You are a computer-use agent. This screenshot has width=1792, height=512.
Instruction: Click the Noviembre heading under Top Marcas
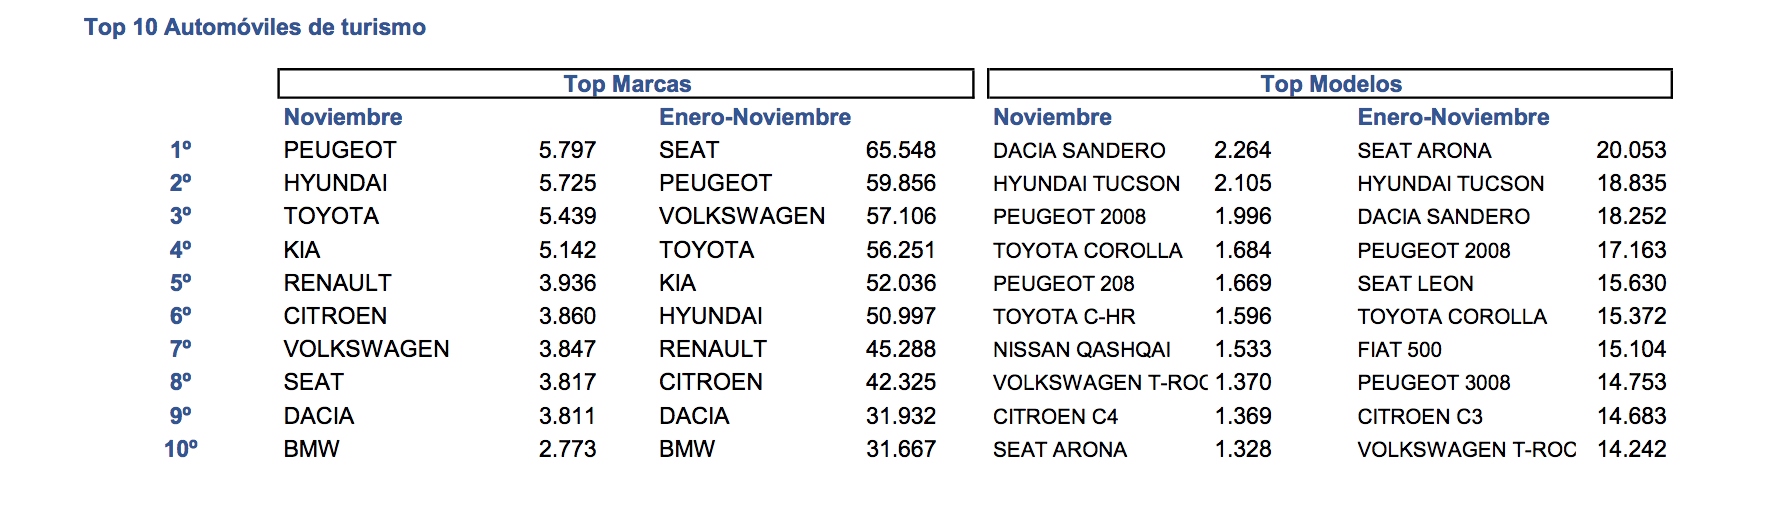coord(343,117)
